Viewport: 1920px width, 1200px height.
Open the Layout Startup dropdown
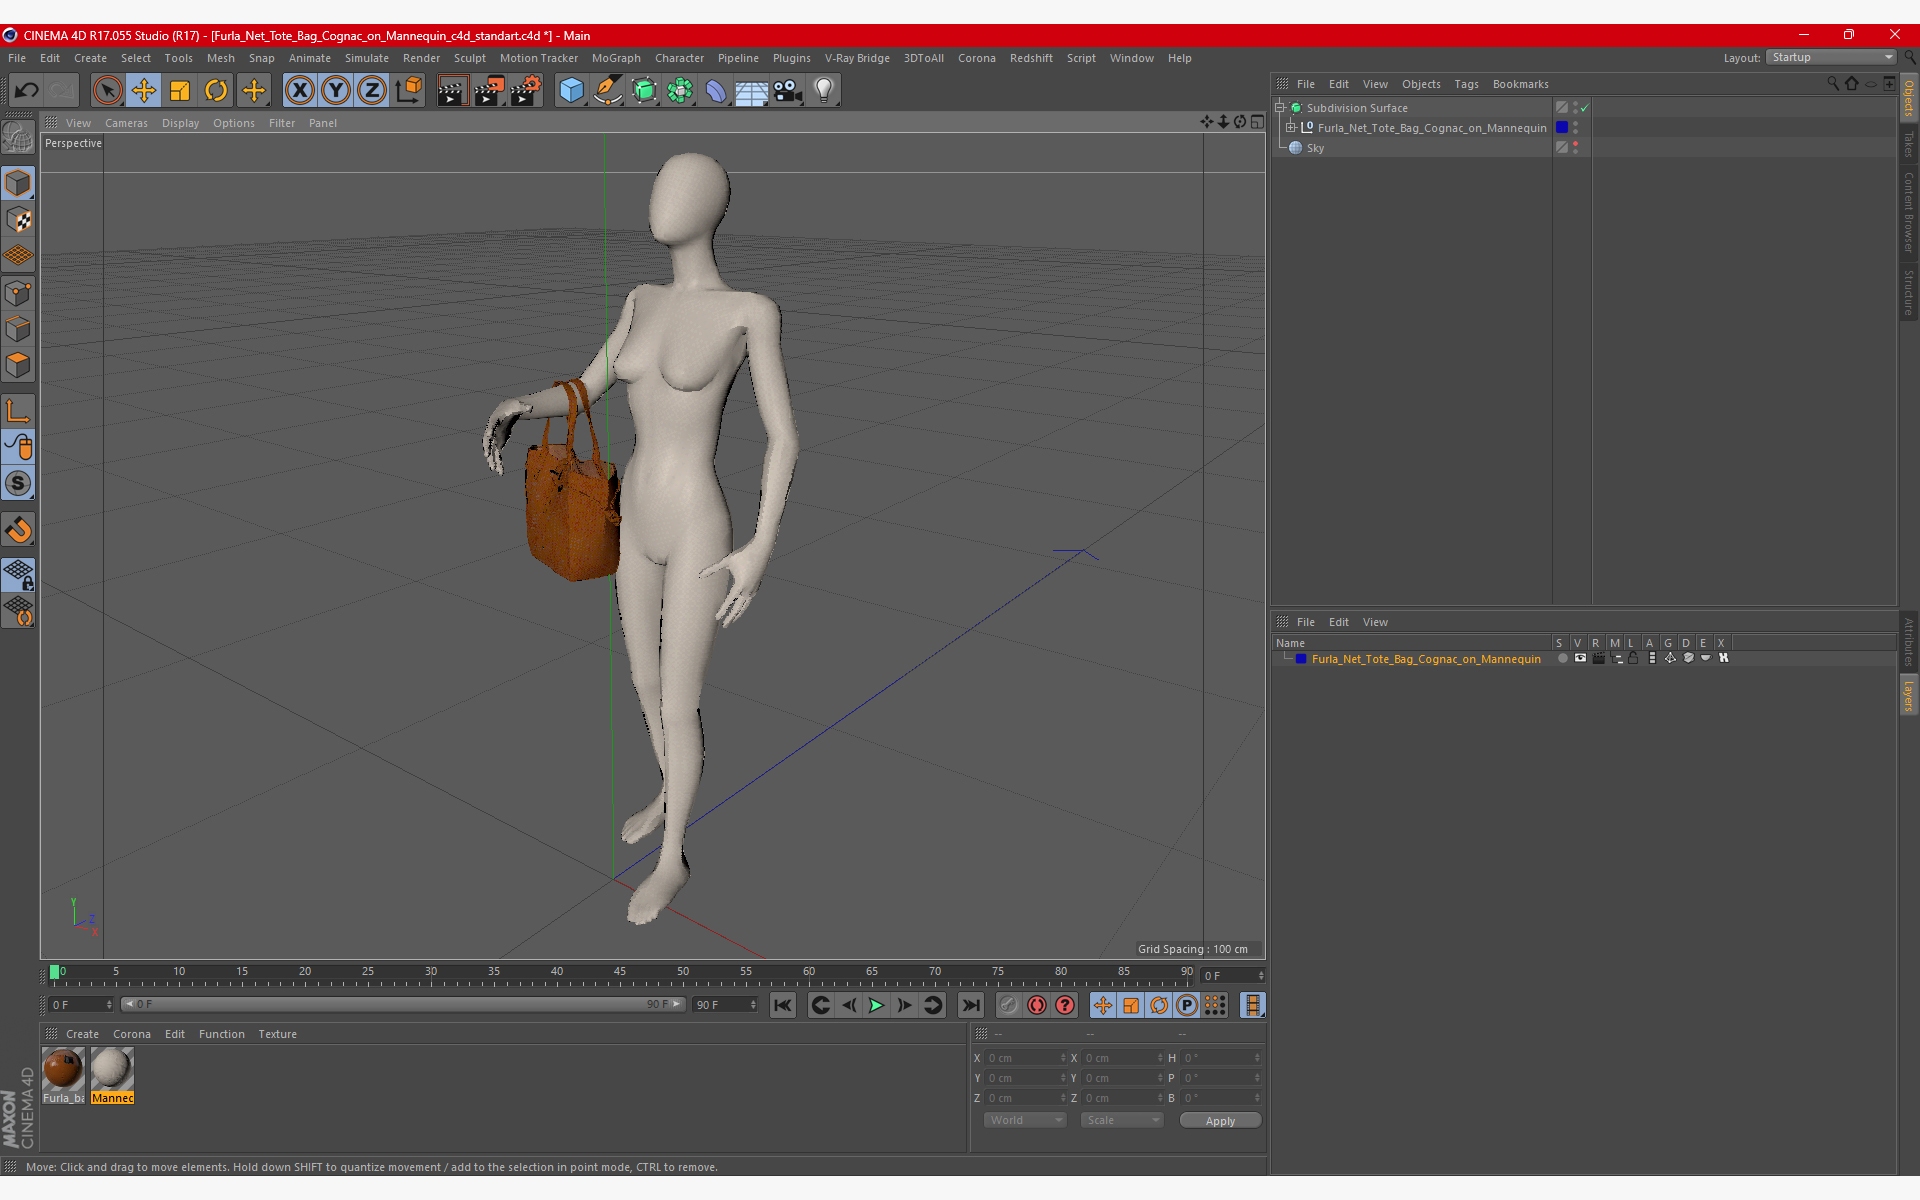pyautogui.click(x=1831, y=58)
